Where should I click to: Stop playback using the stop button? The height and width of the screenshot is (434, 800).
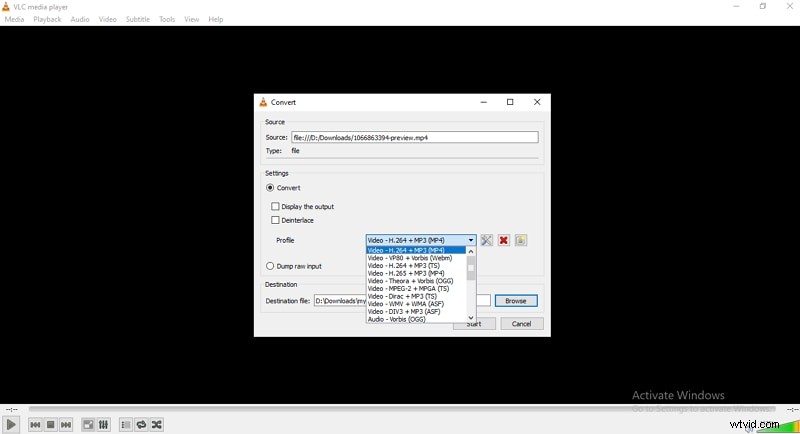pos(51,424)
